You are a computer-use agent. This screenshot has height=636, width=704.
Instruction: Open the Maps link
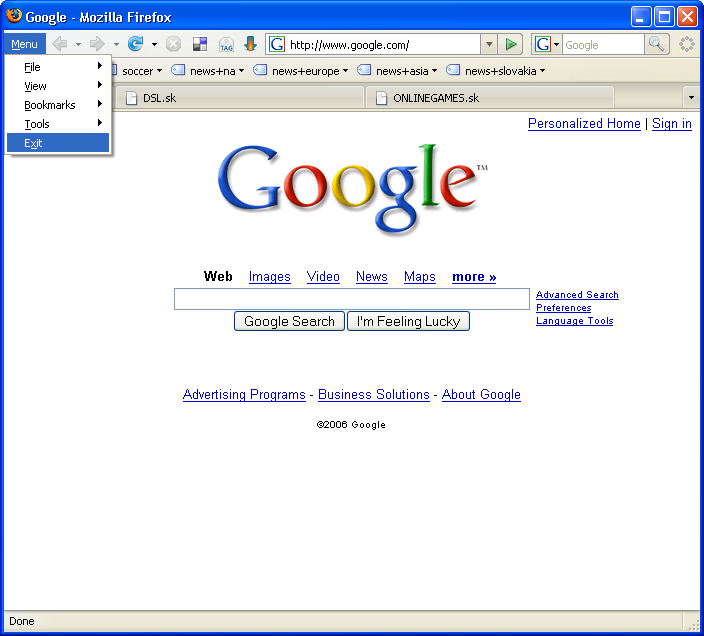point(419,276)
